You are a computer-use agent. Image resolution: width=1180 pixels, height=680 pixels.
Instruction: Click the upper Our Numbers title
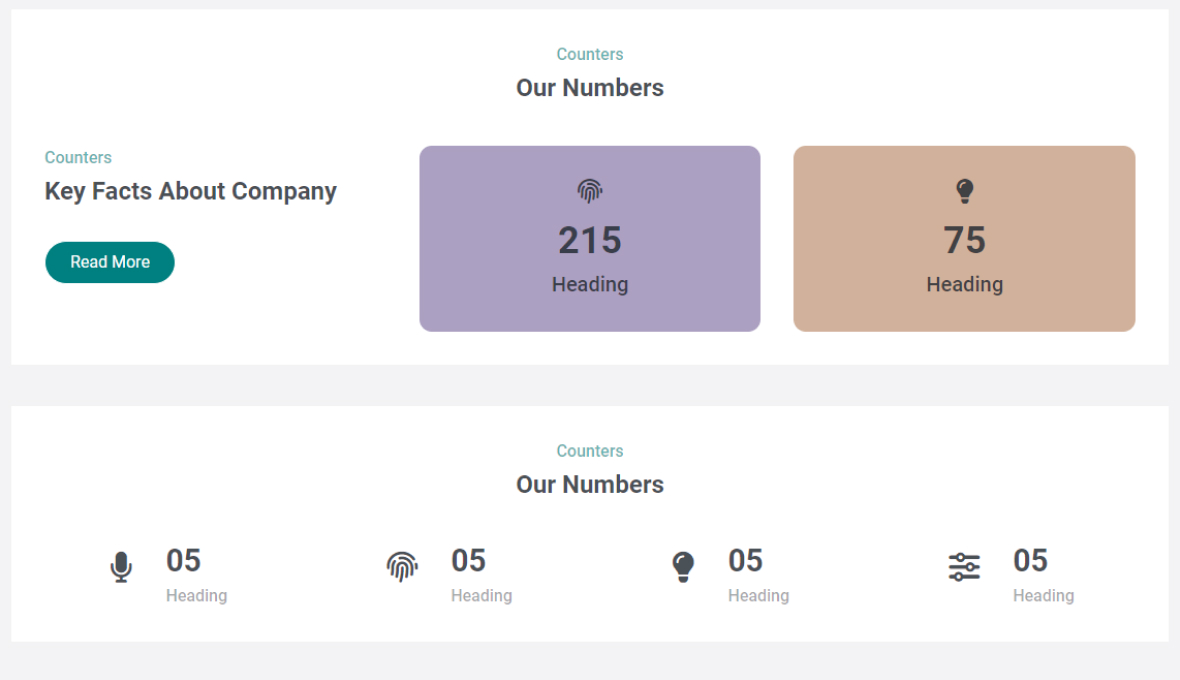590,88
